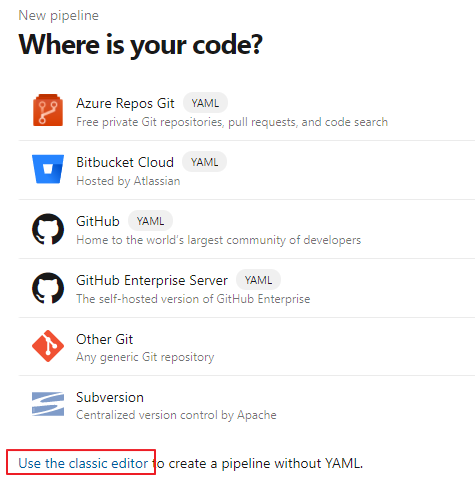Click the description 'Hosted by Atlassian'

pyautogui.click(x=128, y=181)
